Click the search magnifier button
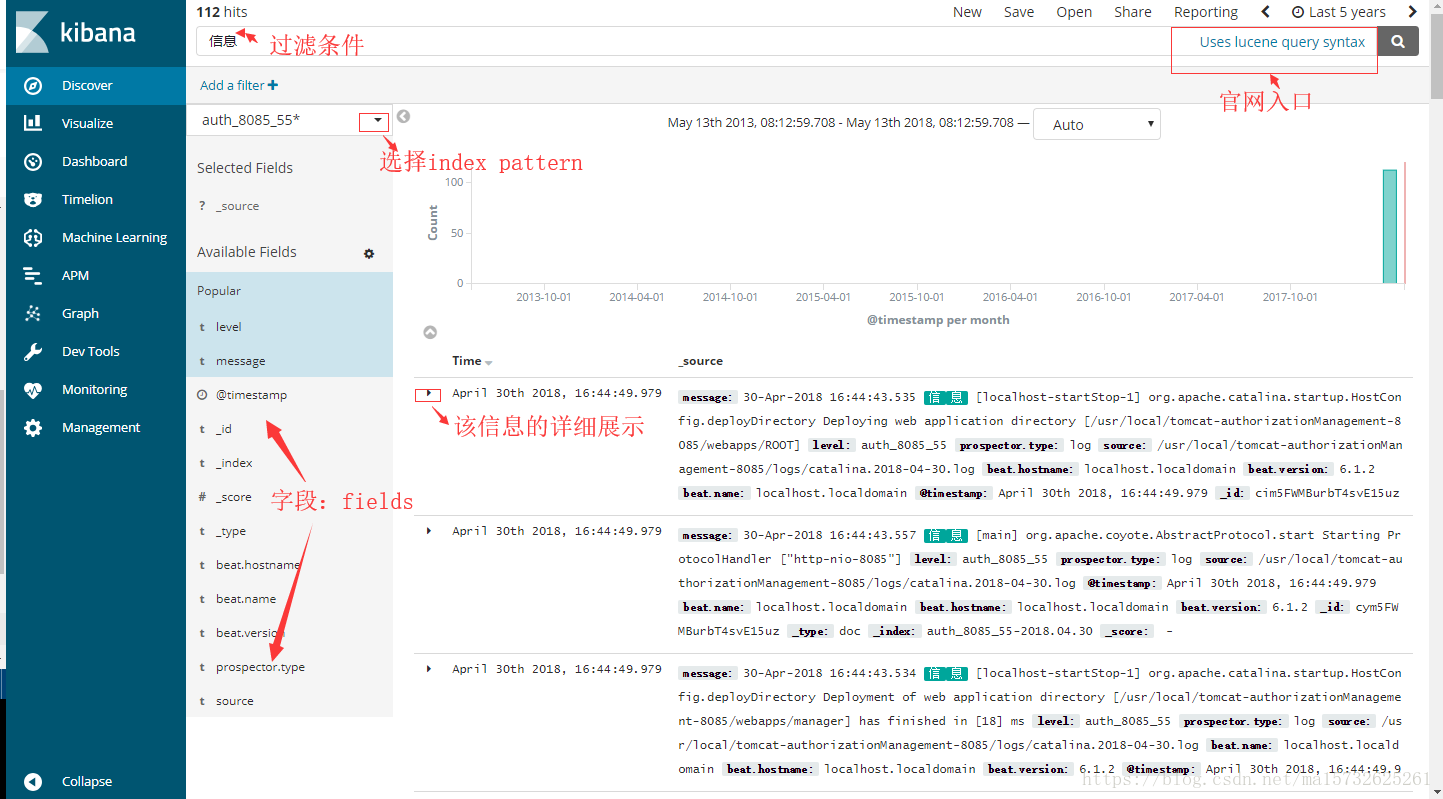Screen dimensions: 1443x799 (1397, 41)
